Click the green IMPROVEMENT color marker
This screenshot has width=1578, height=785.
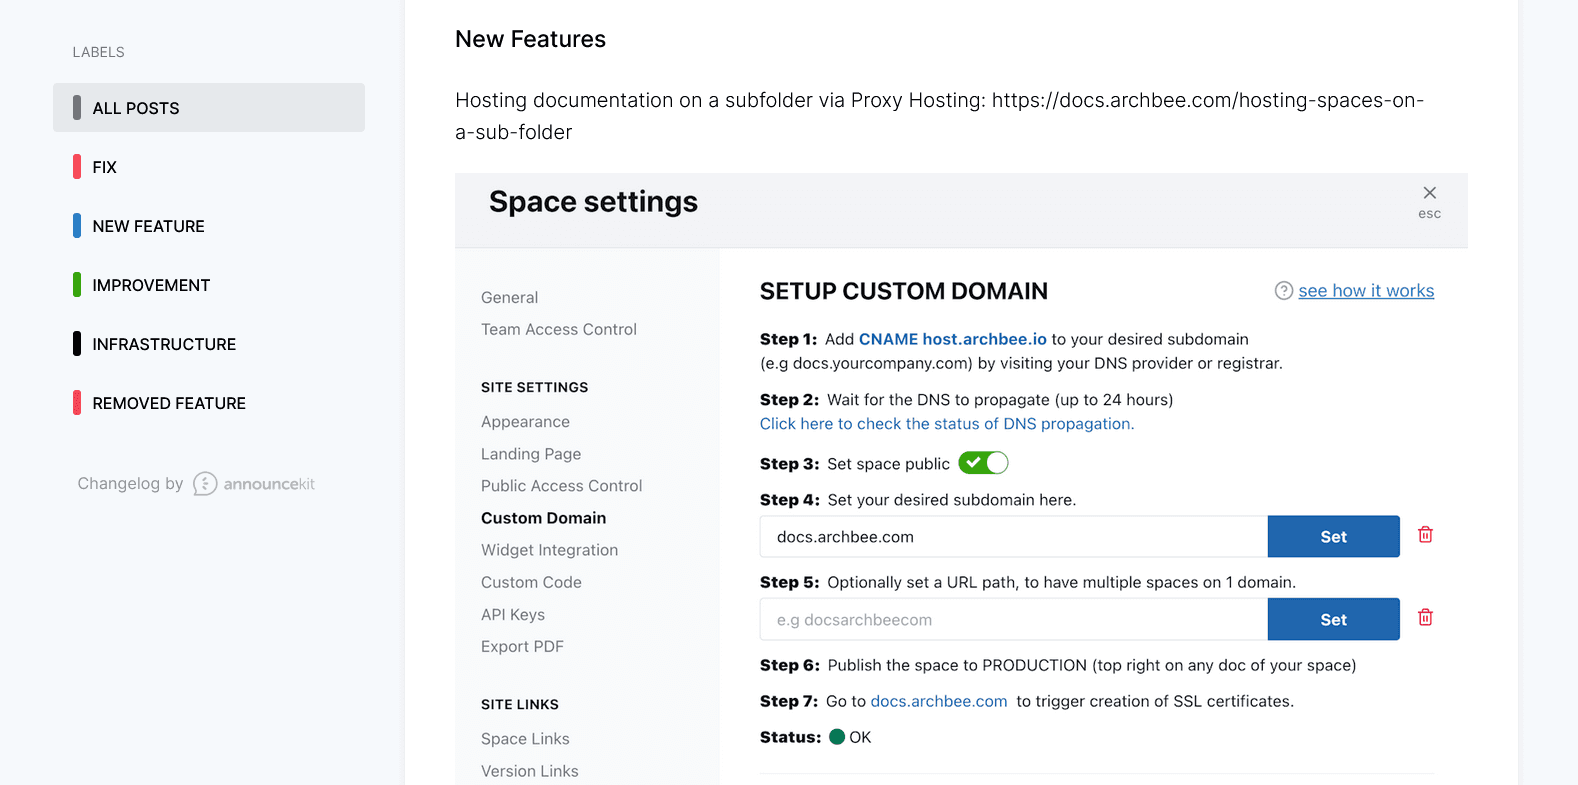pos(77,285)
